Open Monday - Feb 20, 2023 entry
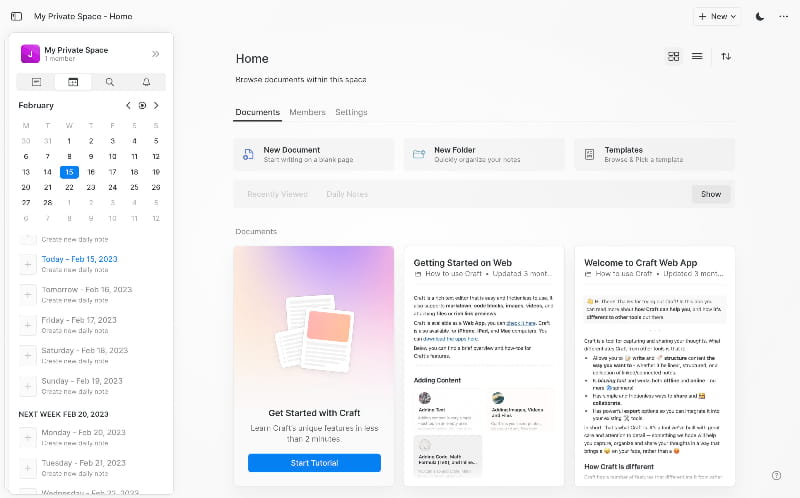 [83, 432]
